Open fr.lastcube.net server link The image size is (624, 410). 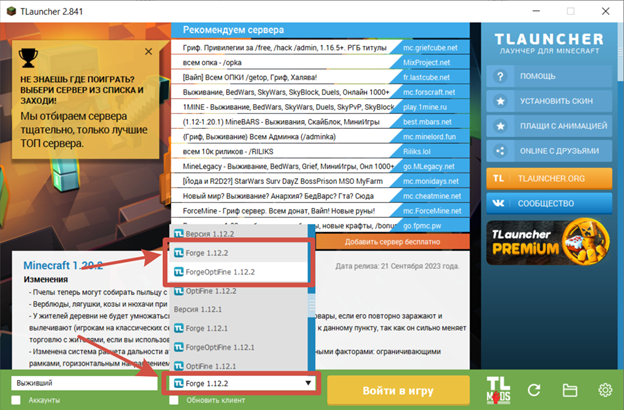pyautogui.click(x=426, y=77)
